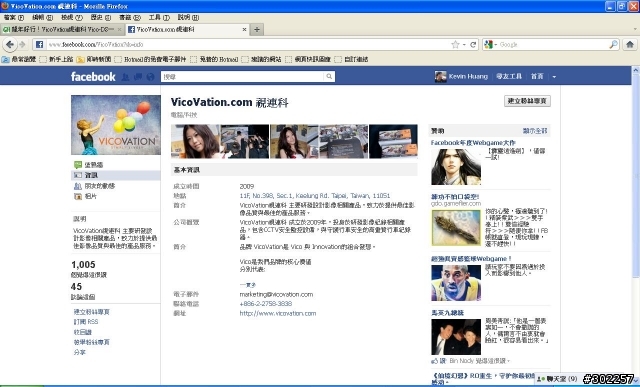
Task: Reload the page with refresh icon
Action: 473,44
